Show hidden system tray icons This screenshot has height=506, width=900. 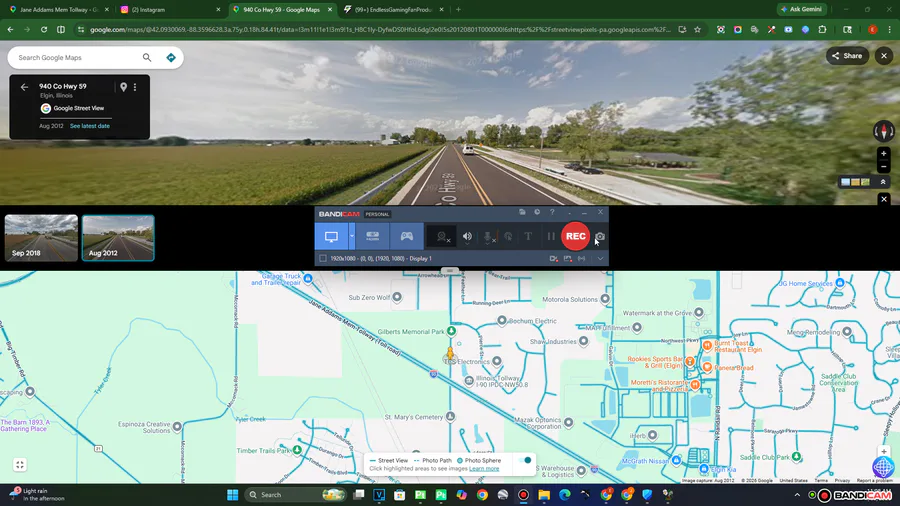pyautogui.click(x=797, y=495)
